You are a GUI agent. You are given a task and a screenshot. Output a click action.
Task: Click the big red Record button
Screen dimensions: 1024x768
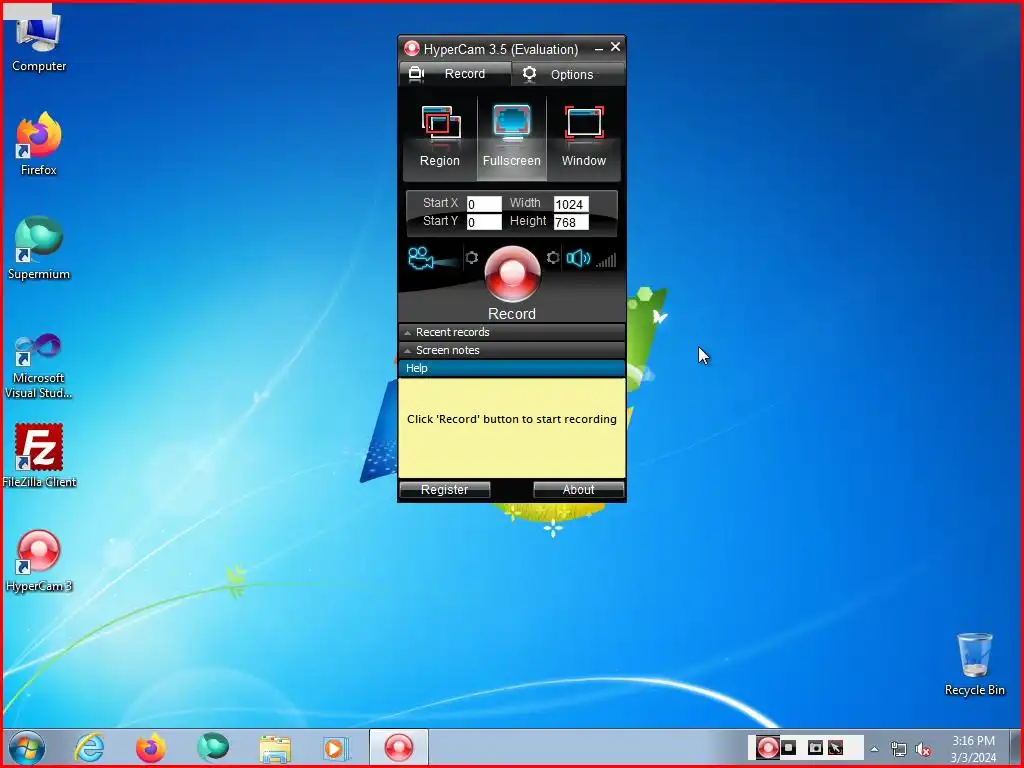click(x=512, y=274)
